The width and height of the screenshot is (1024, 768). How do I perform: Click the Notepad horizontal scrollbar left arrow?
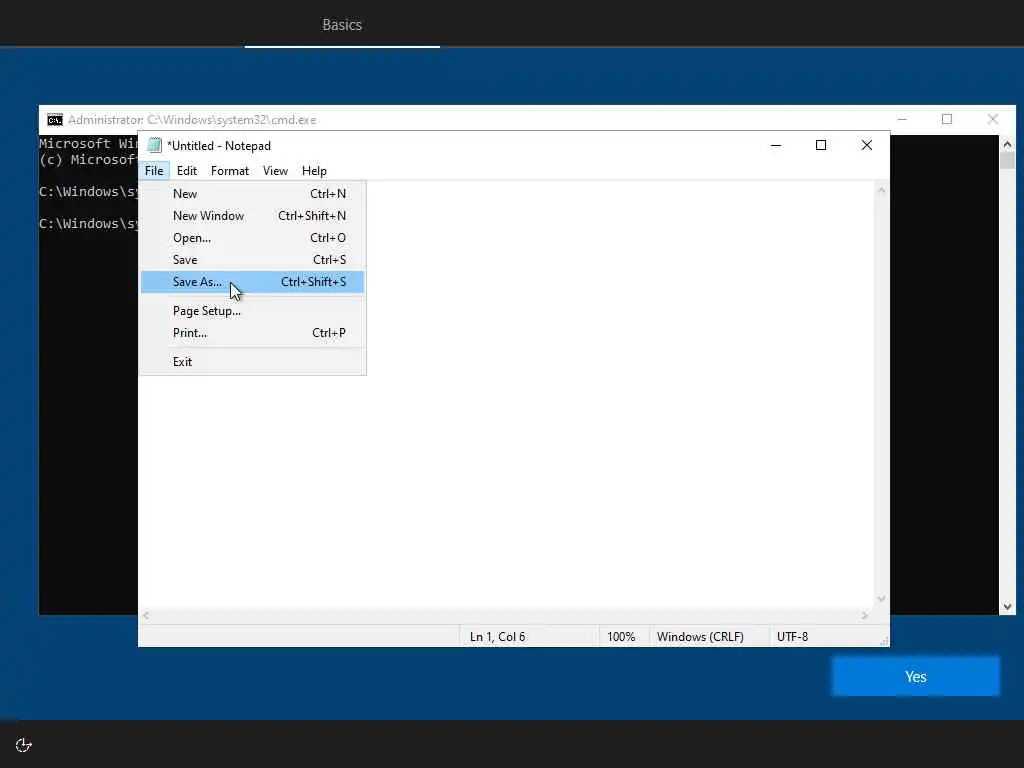pos(146,615)
